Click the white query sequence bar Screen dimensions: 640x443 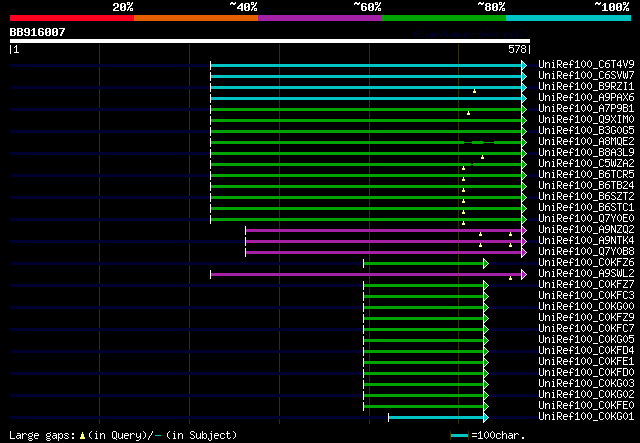point(270,41)
